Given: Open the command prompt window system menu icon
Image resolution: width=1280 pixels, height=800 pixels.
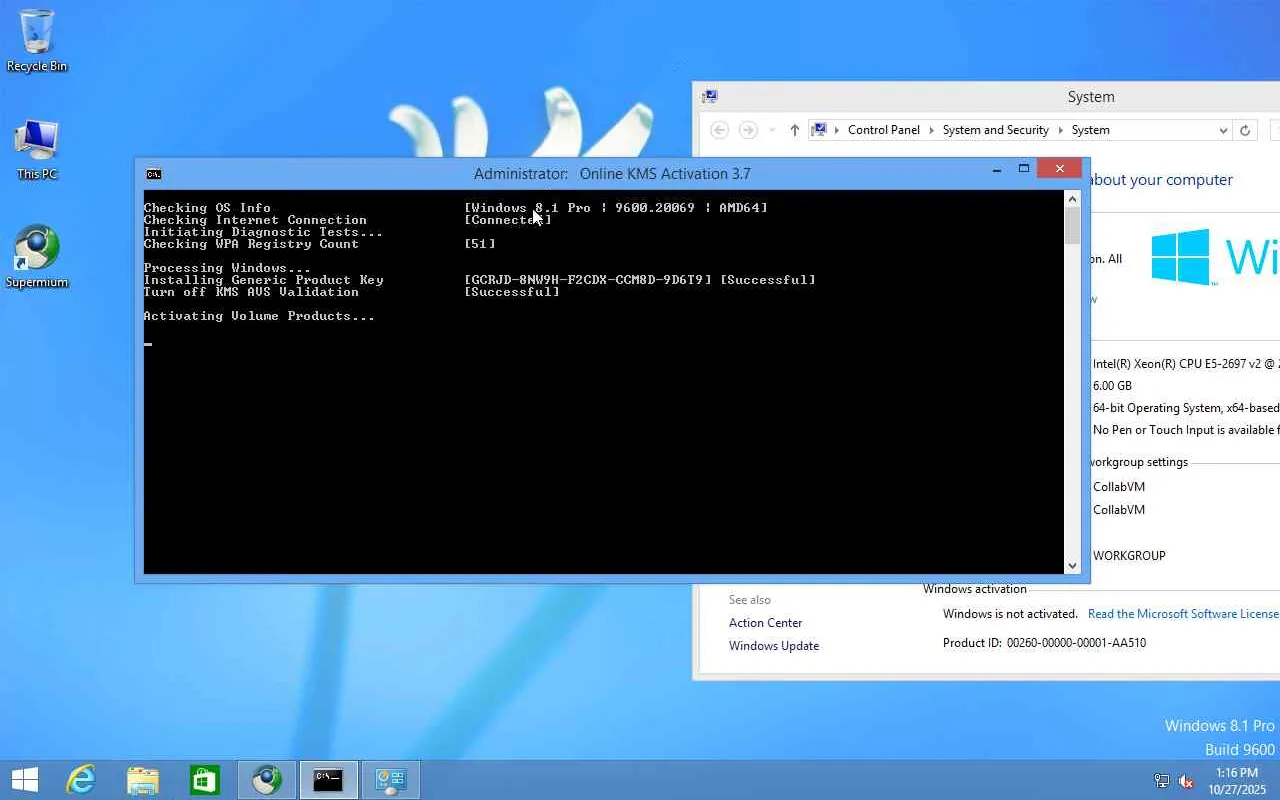Looking at the screenshot, I should pos(153,174).
